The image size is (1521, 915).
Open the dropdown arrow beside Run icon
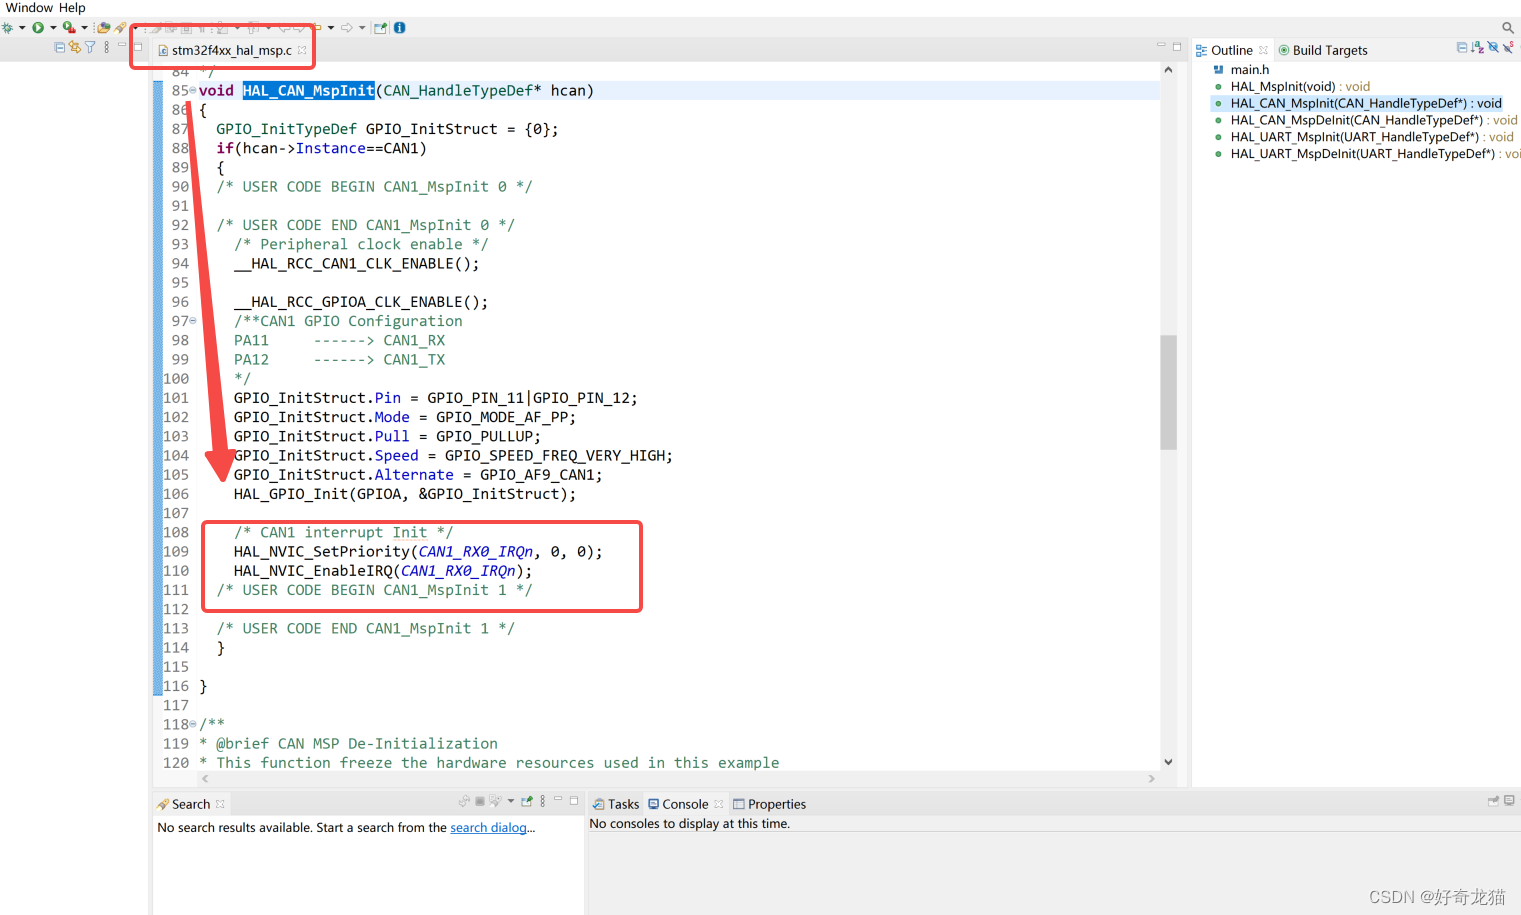click(53, 28)
